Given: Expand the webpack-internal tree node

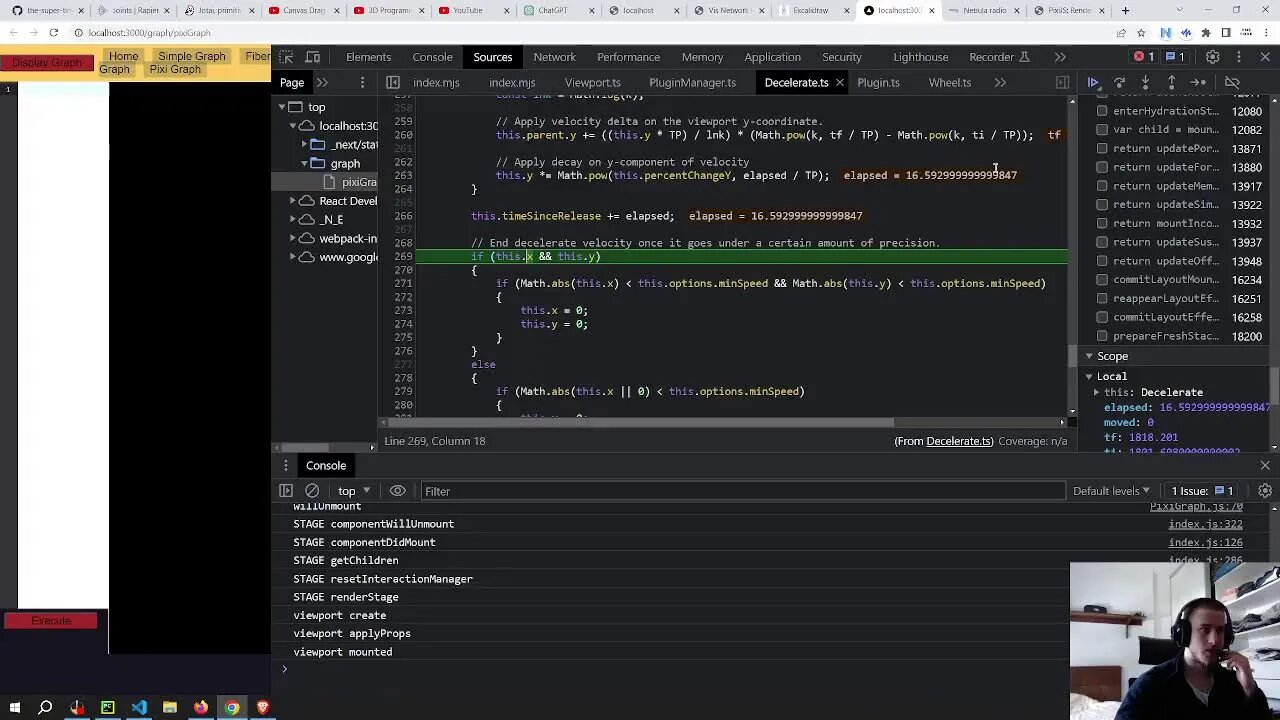Looking at the screenshot, I should (293, 238).
